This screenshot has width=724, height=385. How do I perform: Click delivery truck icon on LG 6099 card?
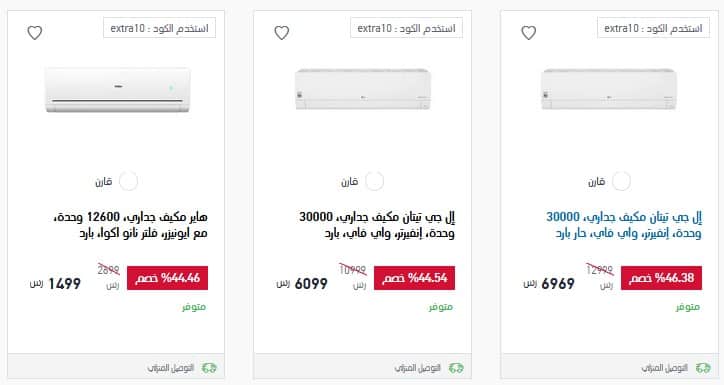456,368
